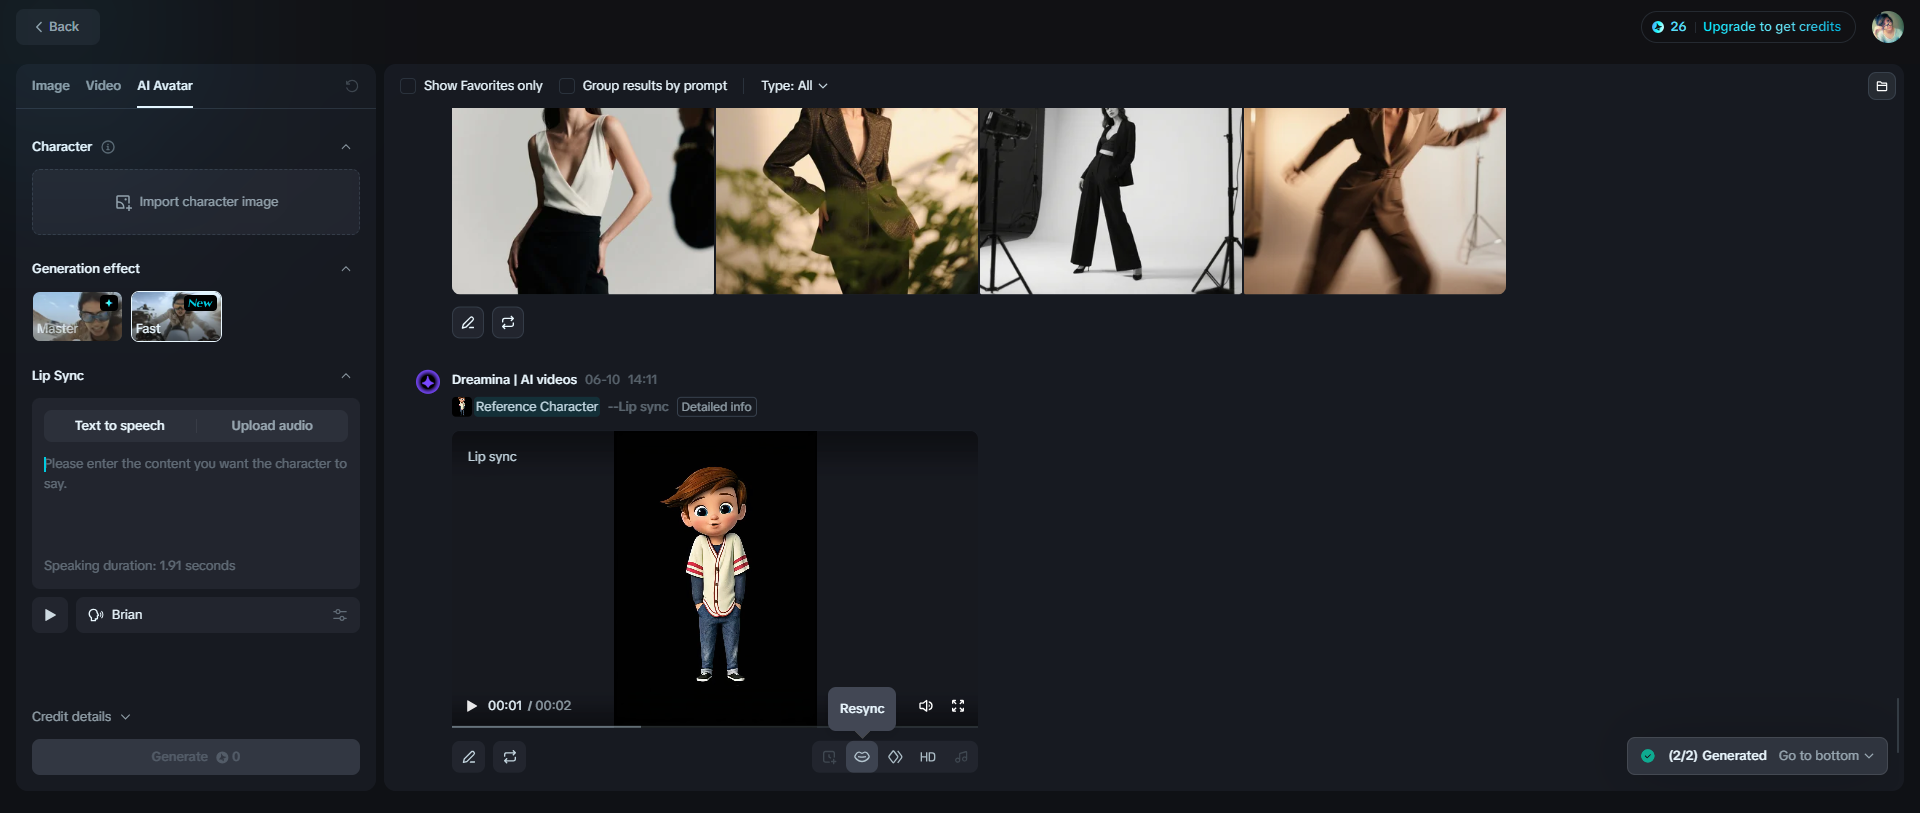1920x813 pixels.
Task: Collapse the Generation effect section
Action: [x=346, y=269]
